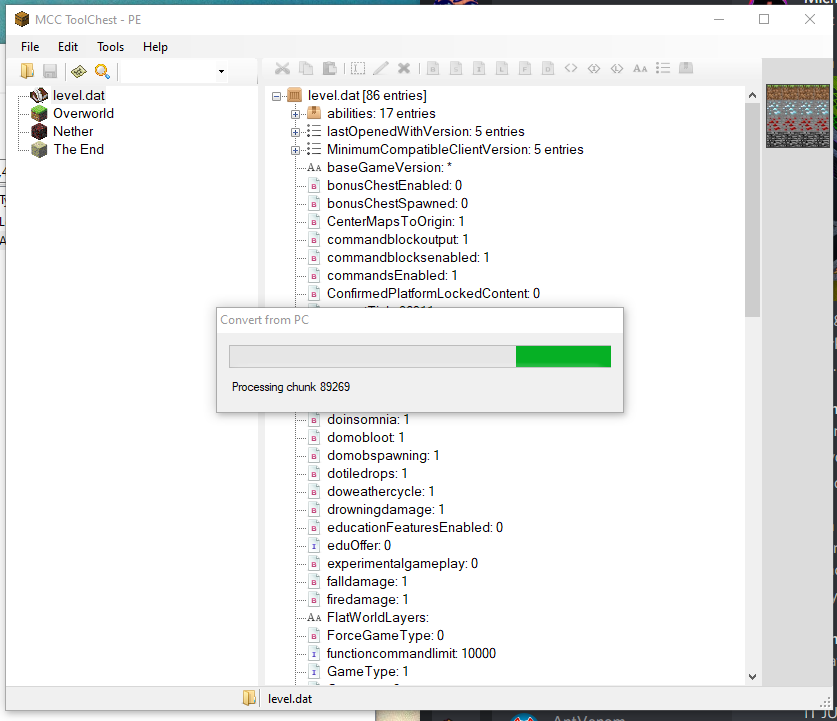Click the scroll up arrow of tree view
The height and width of the screenshot is (721, 837).
click(x=752, y=96)
